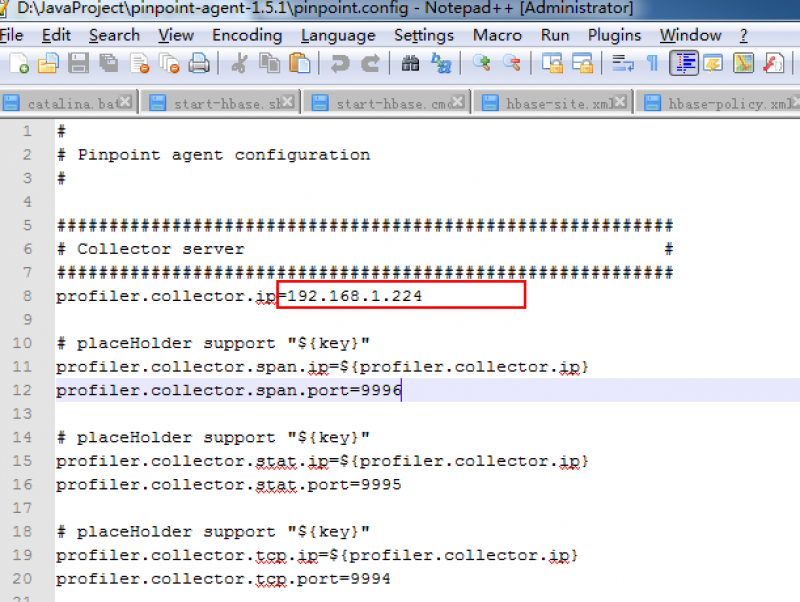Click the Open file folder icon
This screenshot has width=800, height=602.
point(48,64)
